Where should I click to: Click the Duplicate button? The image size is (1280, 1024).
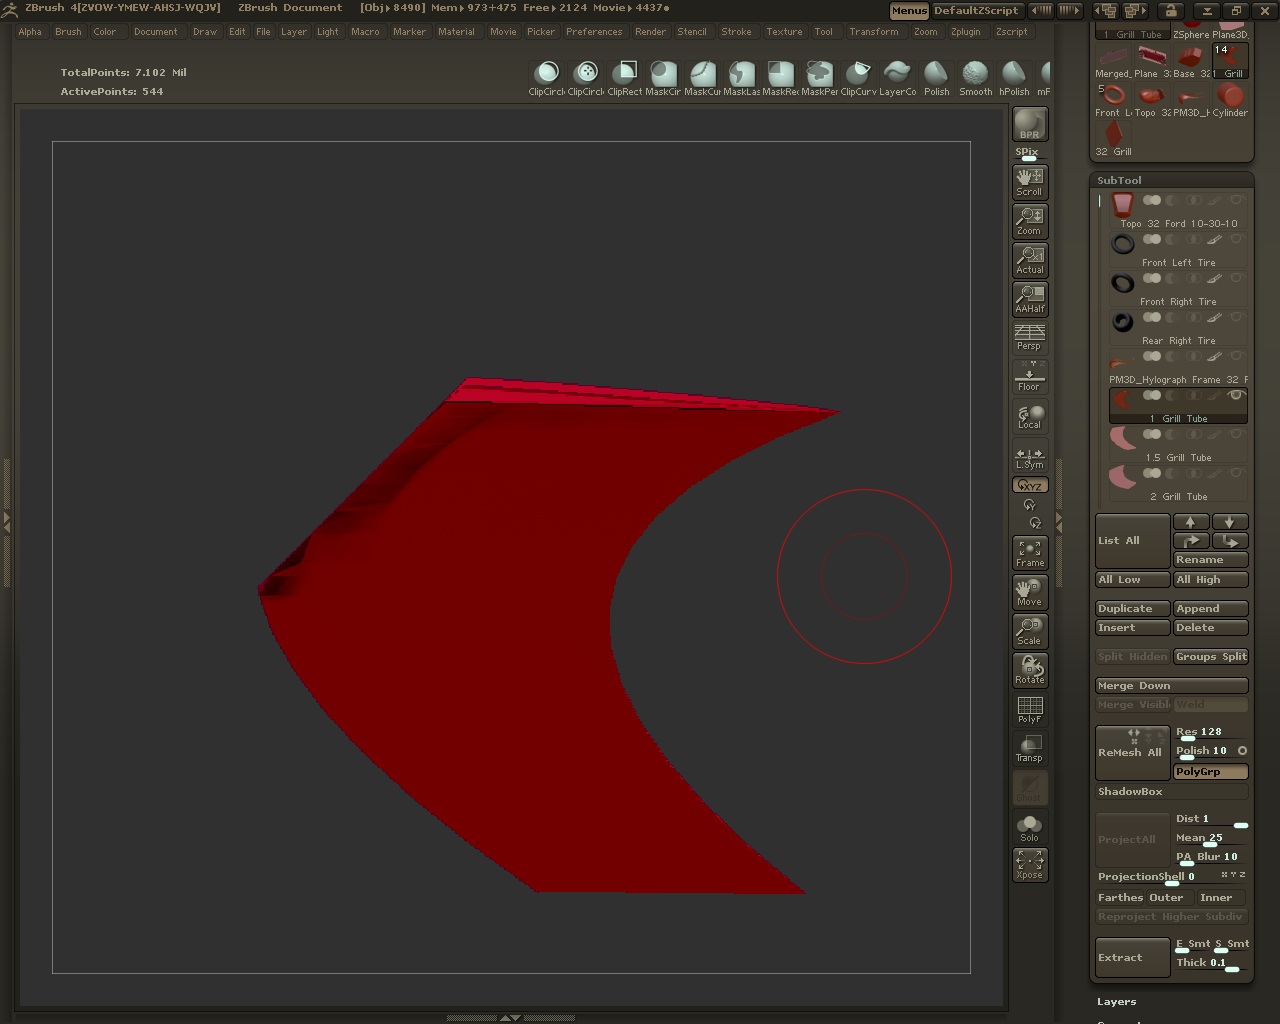click(x=1132, y=608)
